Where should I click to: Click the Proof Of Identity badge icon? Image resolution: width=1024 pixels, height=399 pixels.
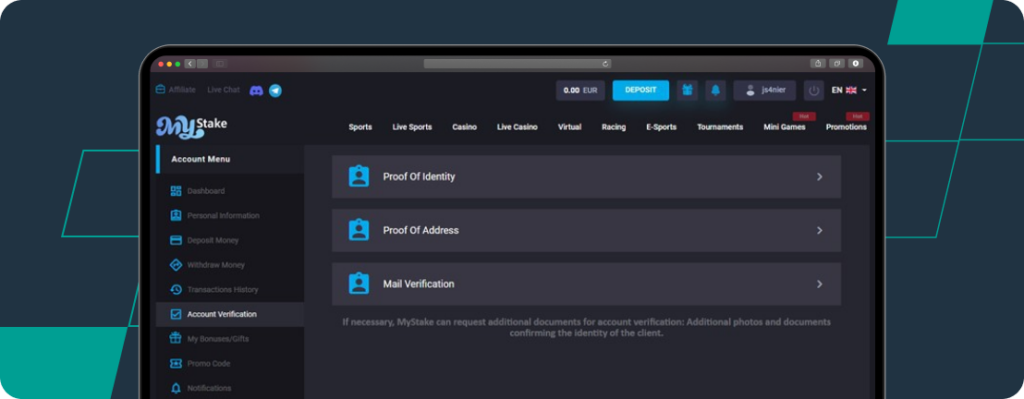[x=359, y=176]
